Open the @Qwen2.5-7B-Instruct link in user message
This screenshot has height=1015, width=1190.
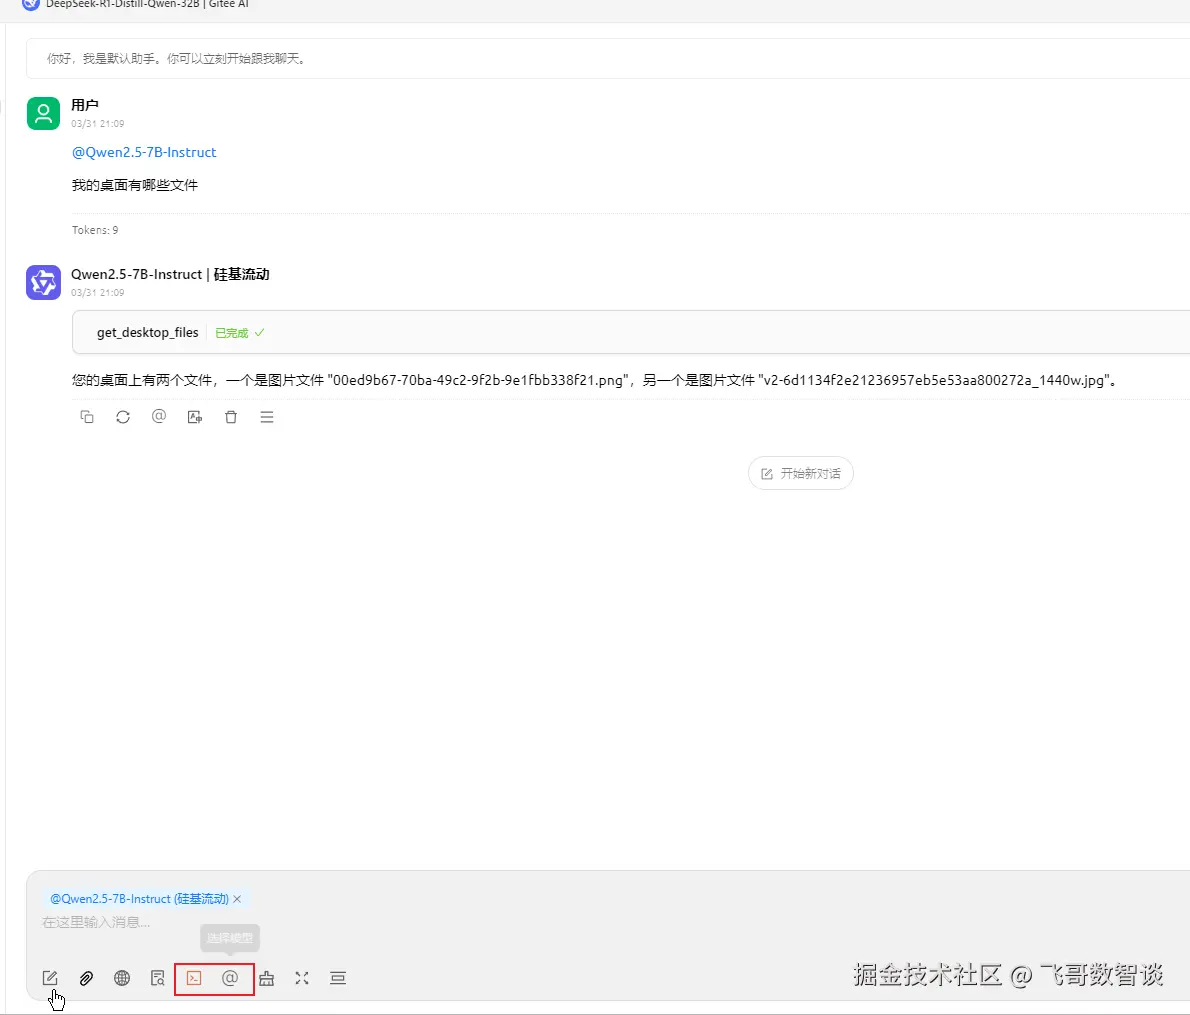tap(144, 152)
